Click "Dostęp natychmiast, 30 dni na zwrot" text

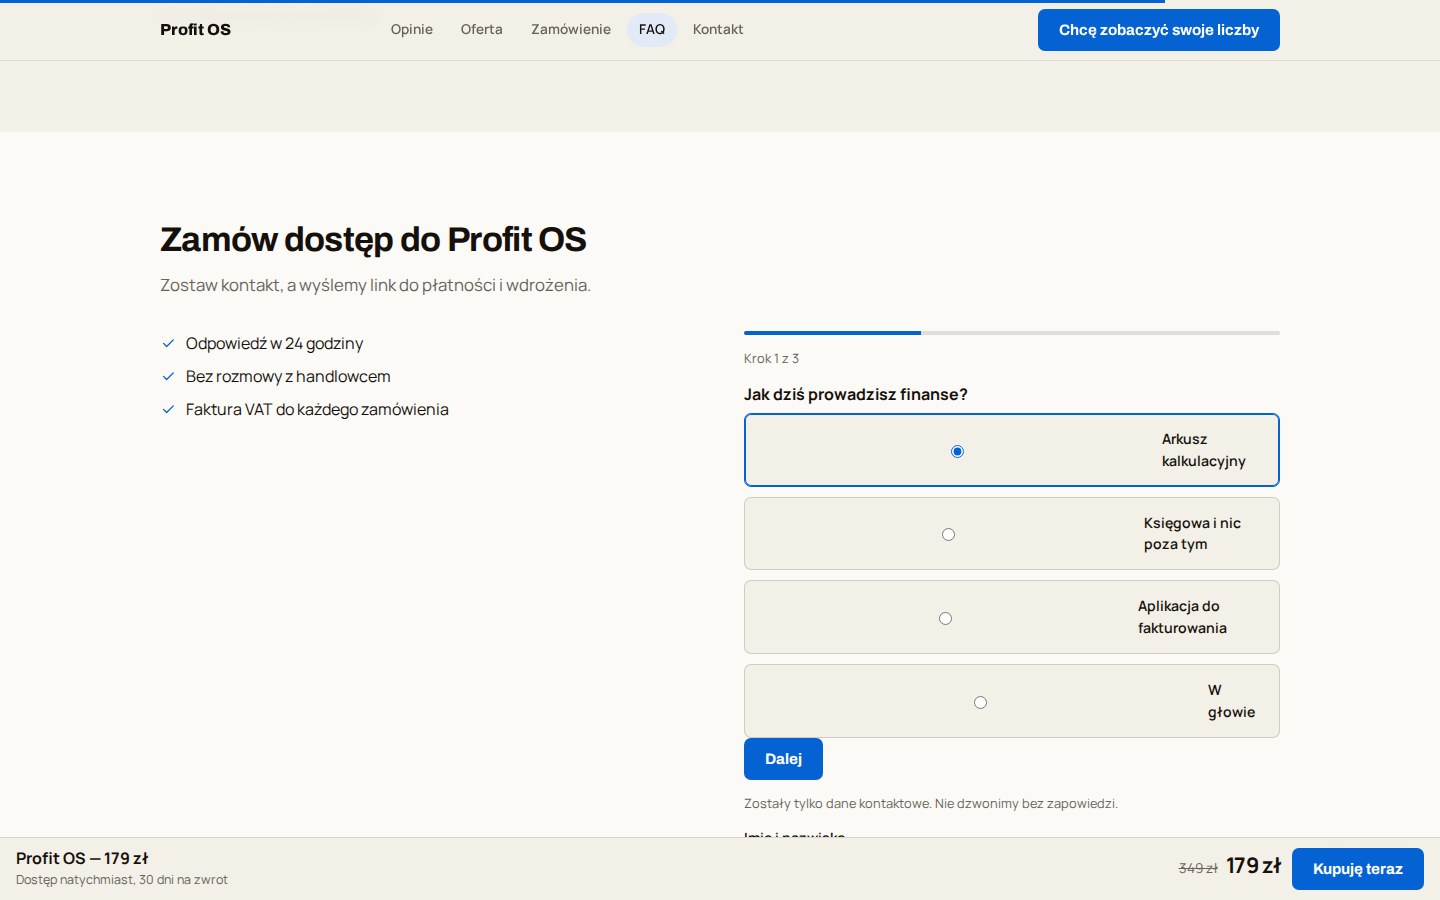pyautogui.click(x=122, y=880)
